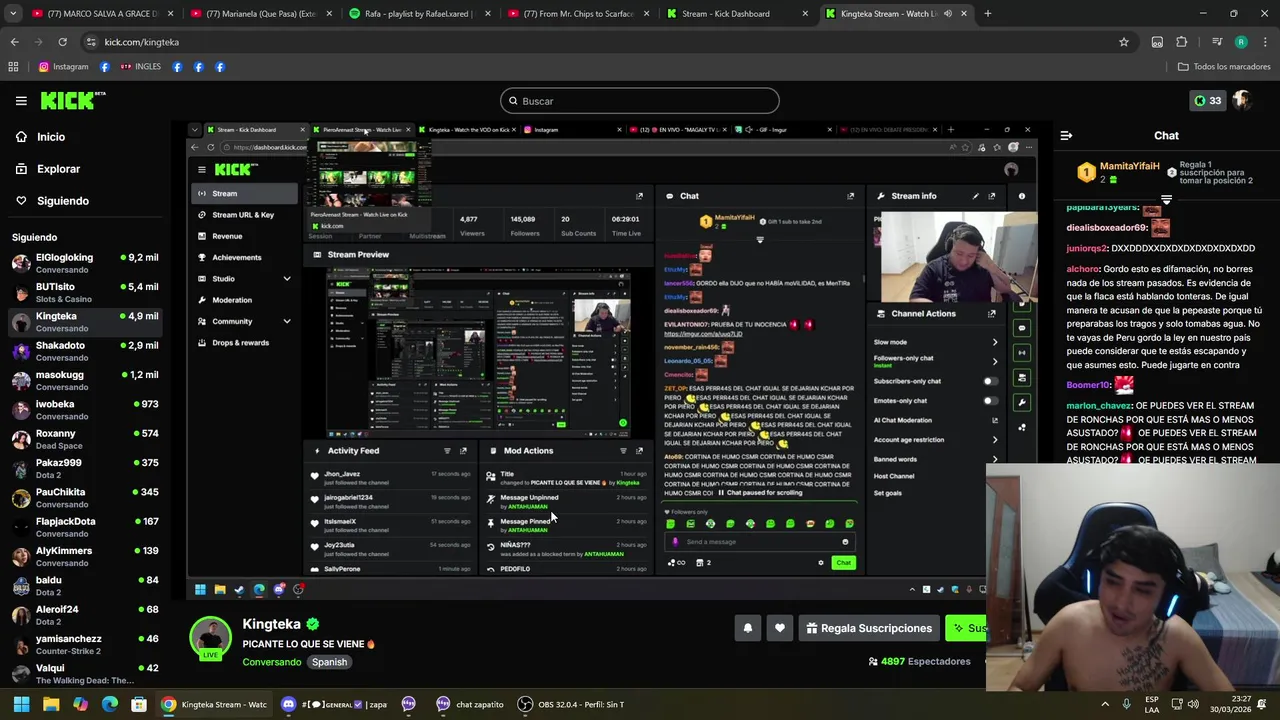Click the notification bell for Kingteka
1280x720 pixels.
[x=747, y=628]
